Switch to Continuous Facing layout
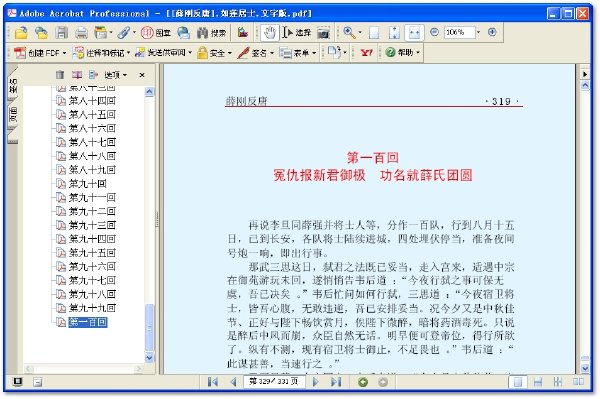Image resolution: width=600 pixels, height=399 pixels. 558,382
